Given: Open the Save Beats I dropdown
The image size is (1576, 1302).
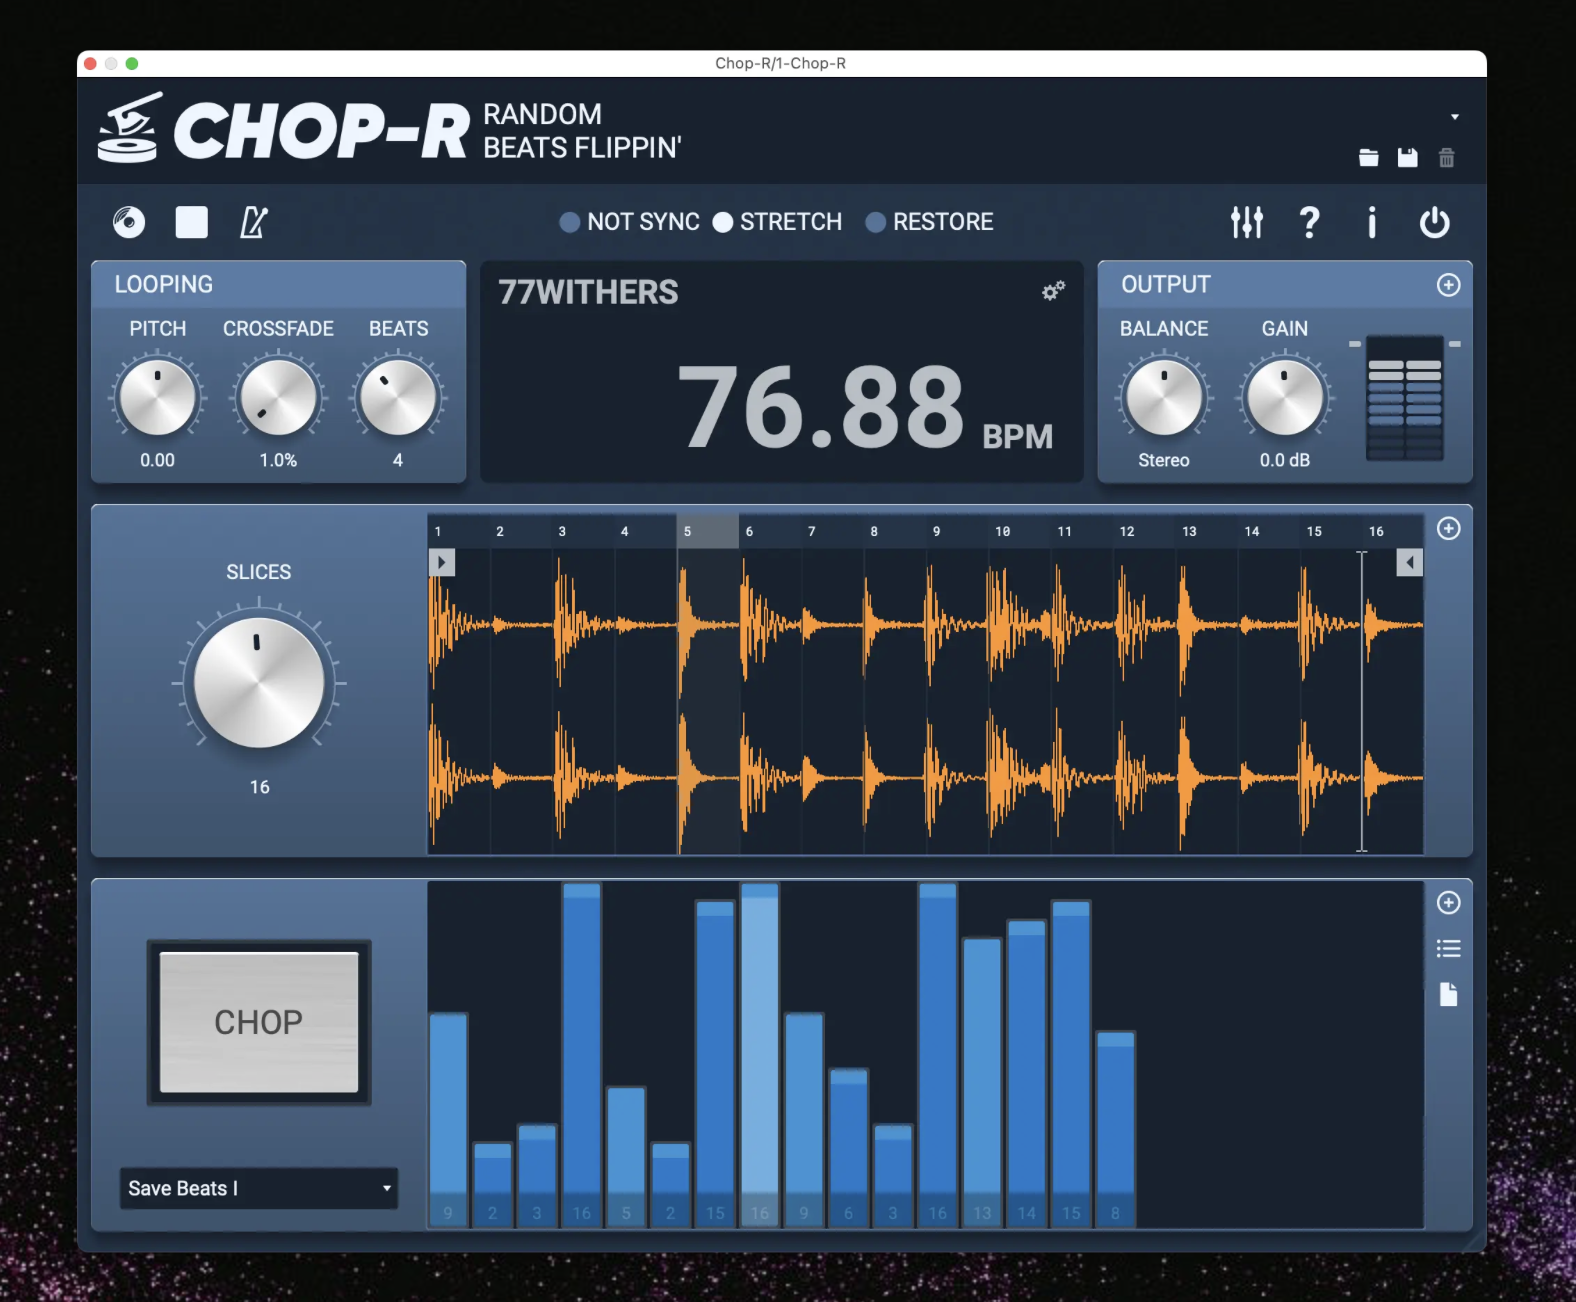Looking at the screenshot, I should pyautogui.click(x=259, y=1188).
